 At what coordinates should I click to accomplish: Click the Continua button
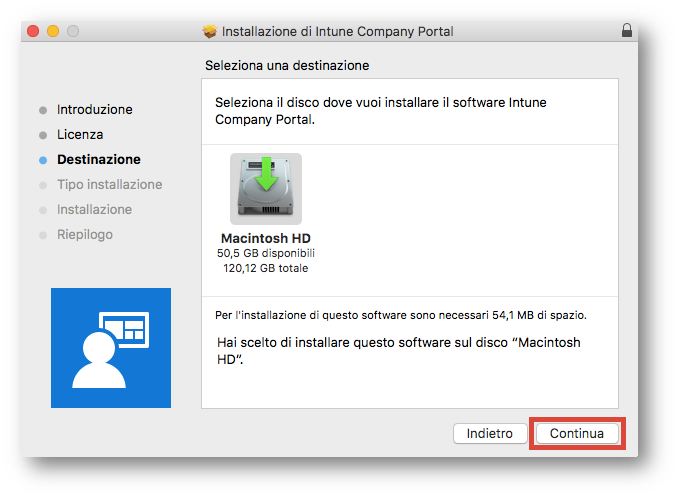click(x=576, y=433)
